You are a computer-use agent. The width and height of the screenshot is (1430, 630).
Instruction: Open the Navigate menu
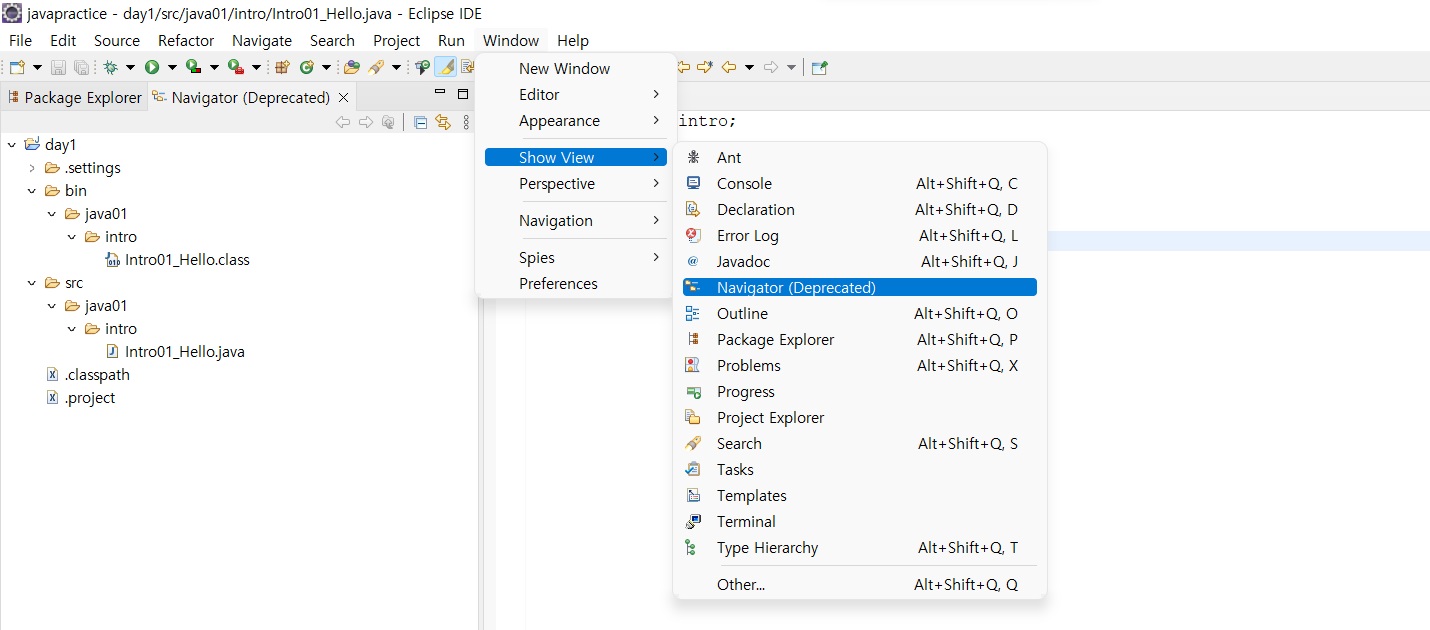[x=262, y=41]
